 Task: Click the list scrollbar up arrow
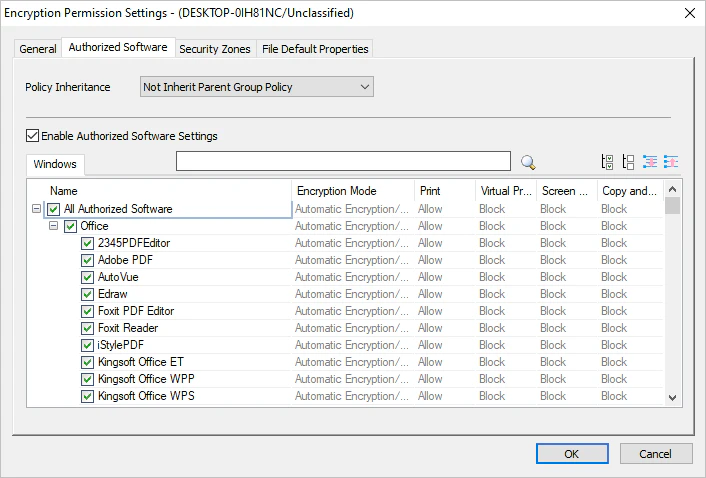pyautogui.click(x=673, y=189)
